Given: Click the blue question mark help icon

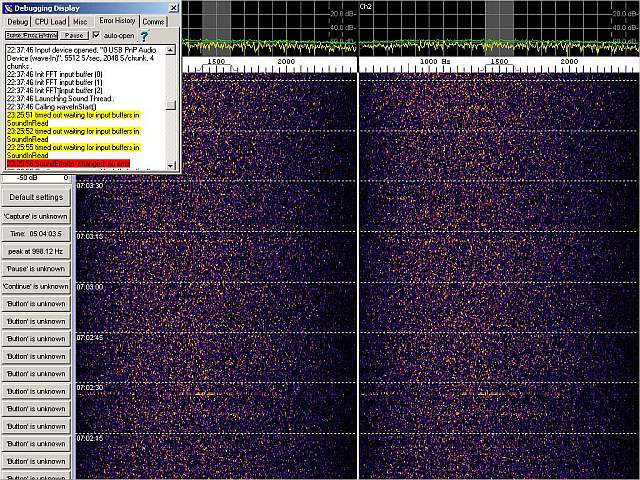Looking at the screenshot, I should pos(144,35).
